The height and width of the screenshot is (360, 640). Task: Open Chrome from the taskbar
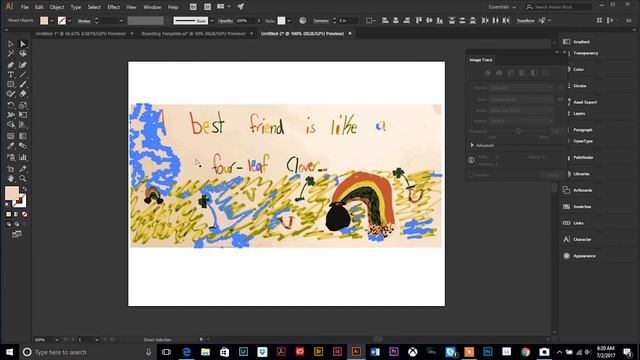pos(525,352)
